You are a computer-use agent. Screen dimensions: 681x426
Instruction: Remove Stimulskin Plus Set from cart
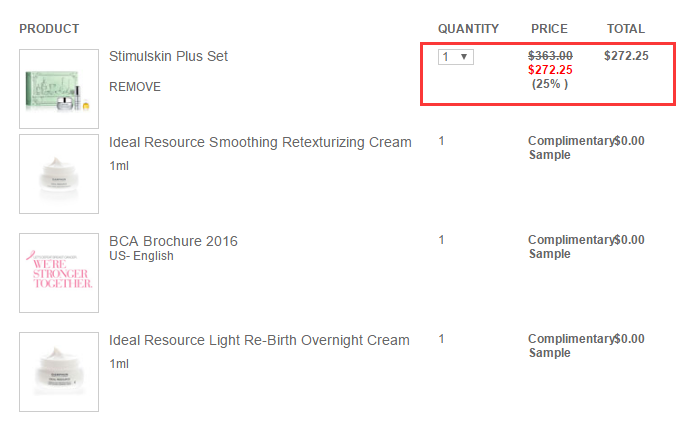[135, 87]
